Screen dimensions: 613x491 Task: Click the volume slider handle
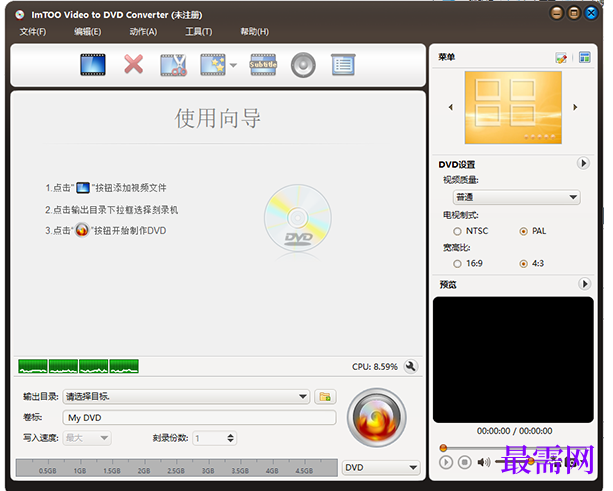tap(531, 462)
